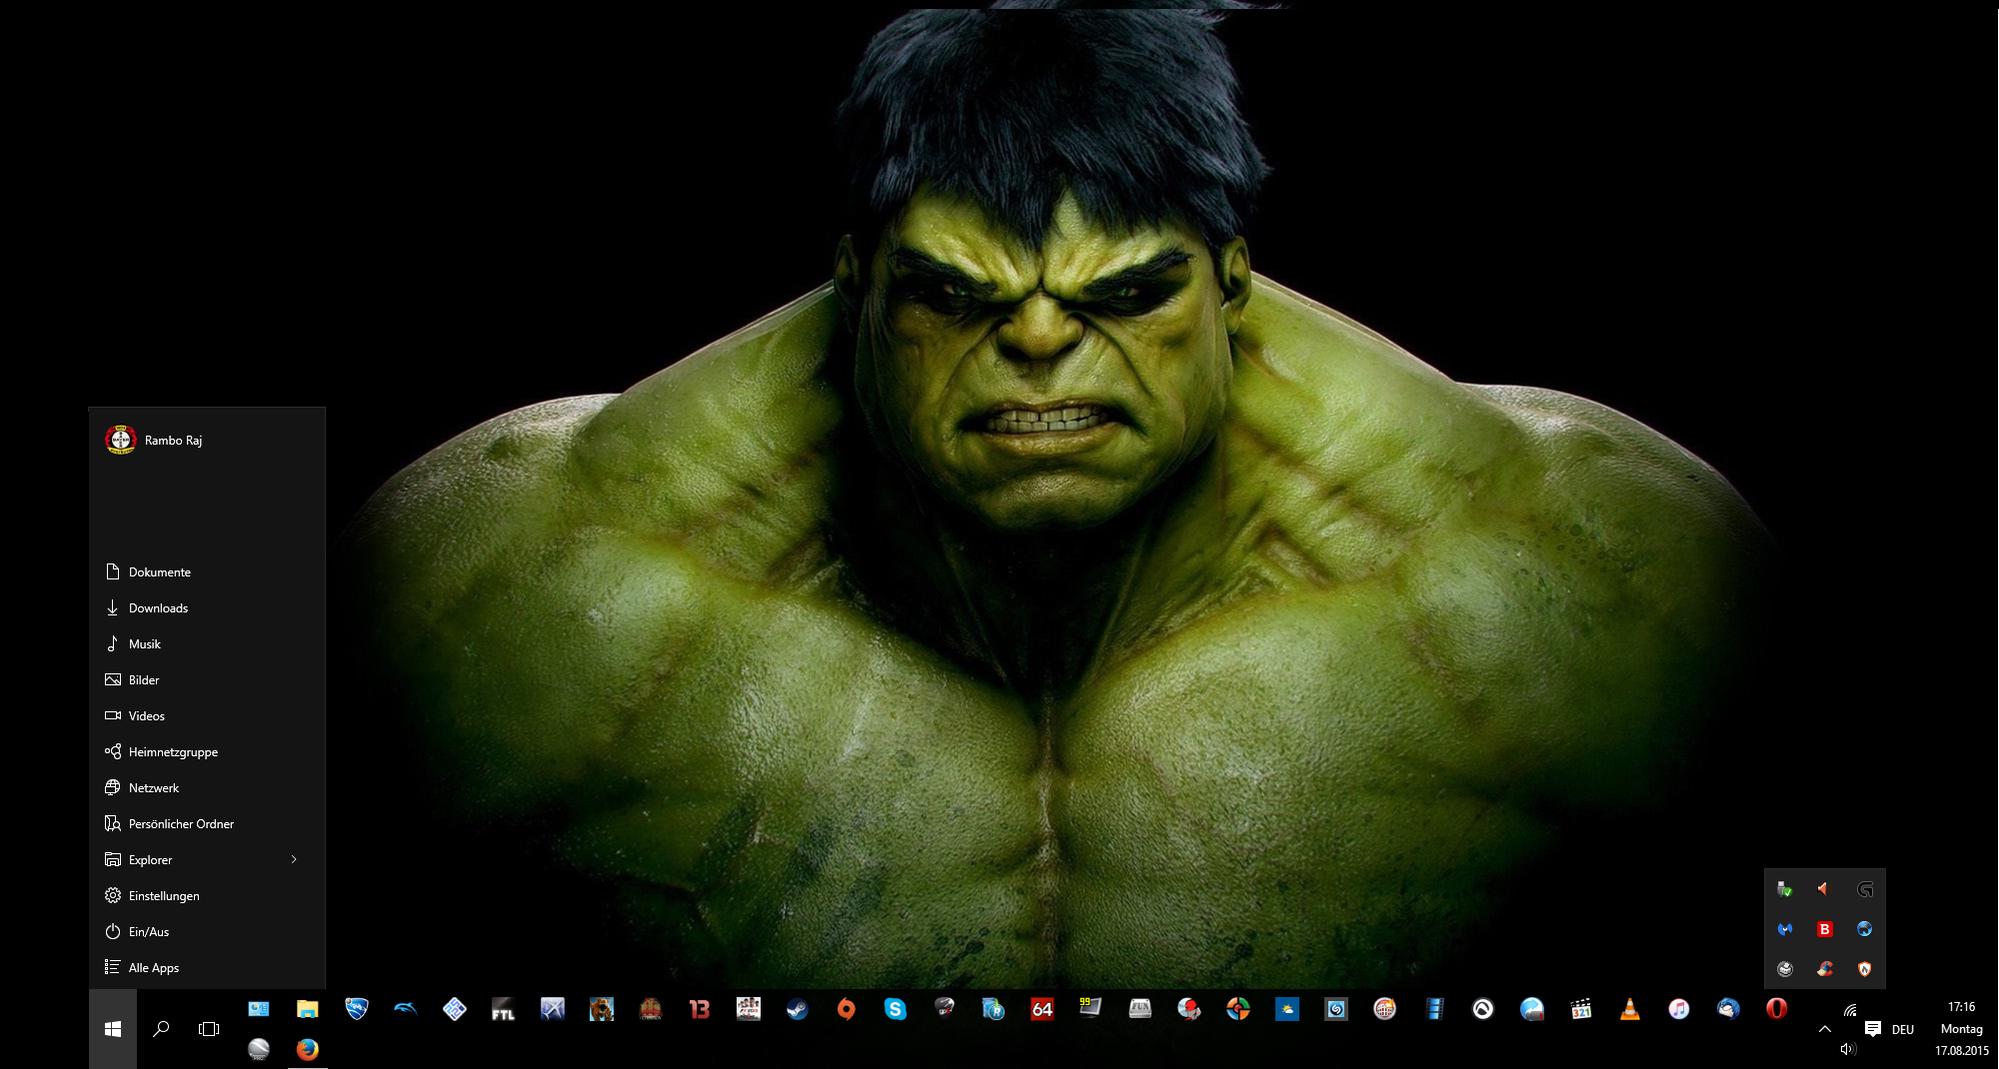This screenshot has height=1069, width=1999.
Task: Launch Origin from the taskbar
Action: click(846, 1009)
